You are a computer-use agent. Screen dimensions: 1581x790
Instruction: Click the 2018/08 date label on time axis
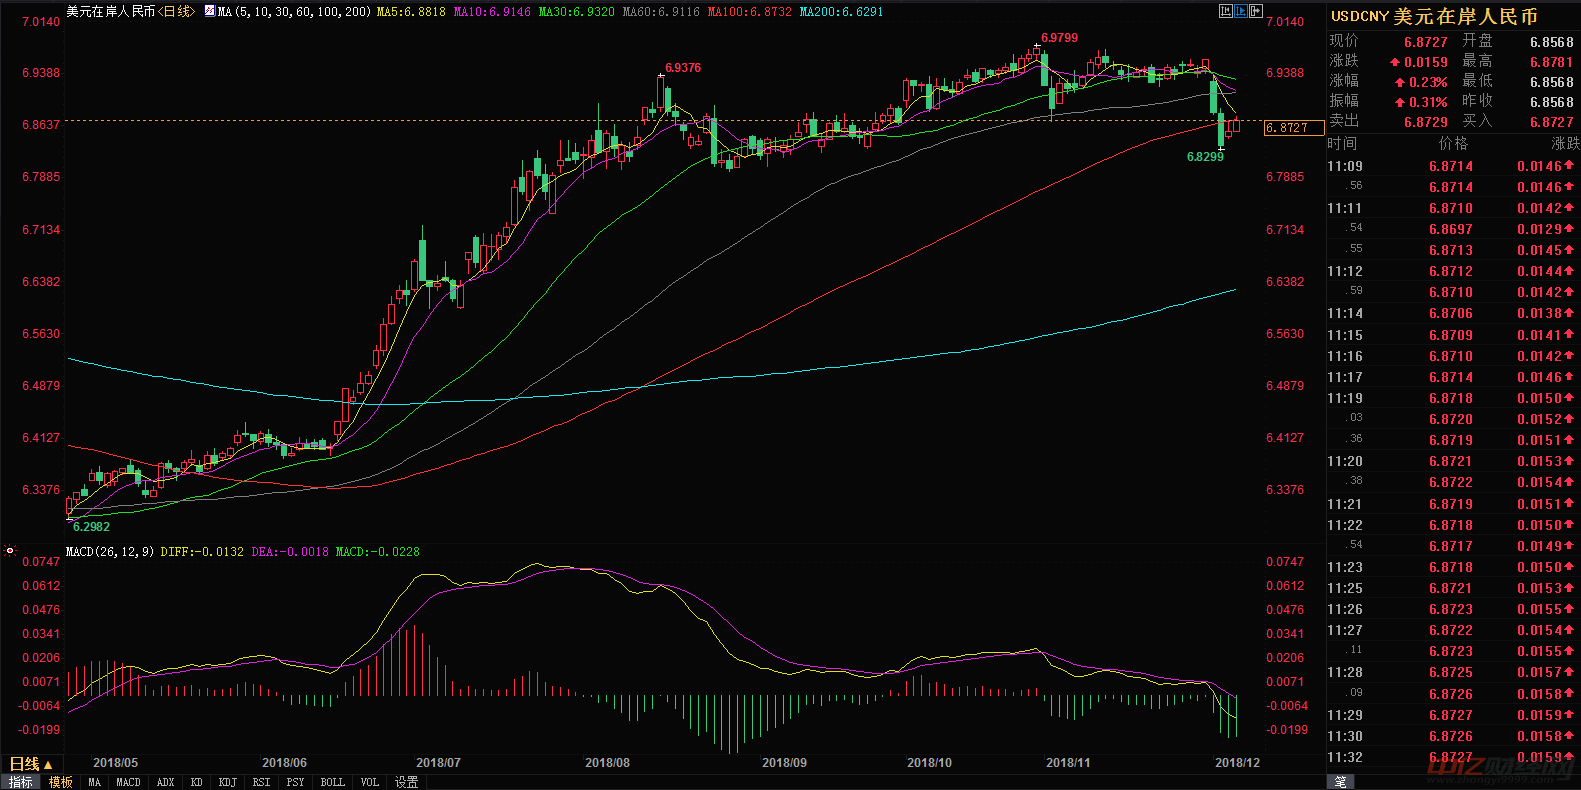coord(607,763)
